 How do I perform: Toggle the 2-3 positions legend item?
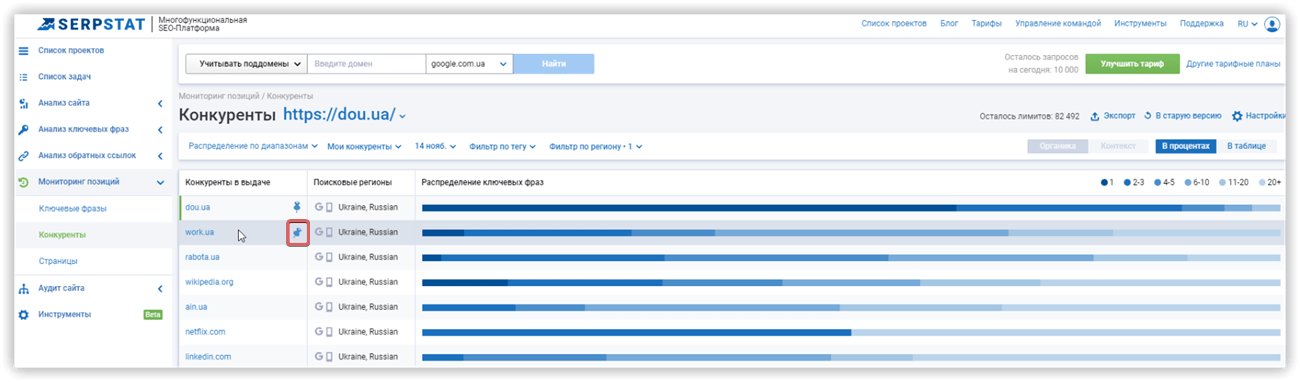(x=1133, y=182)
